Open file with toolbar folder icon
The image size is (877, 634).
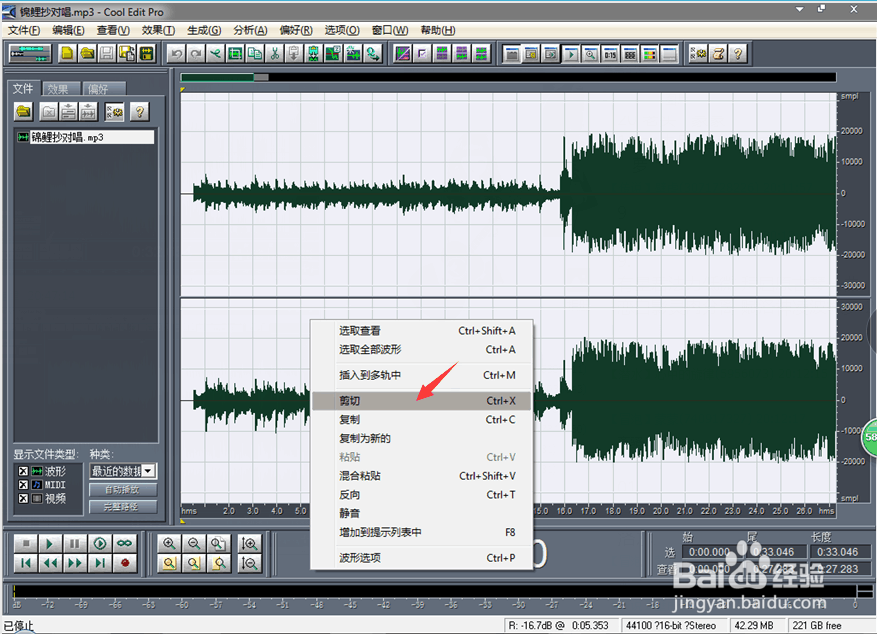(87, 54)
